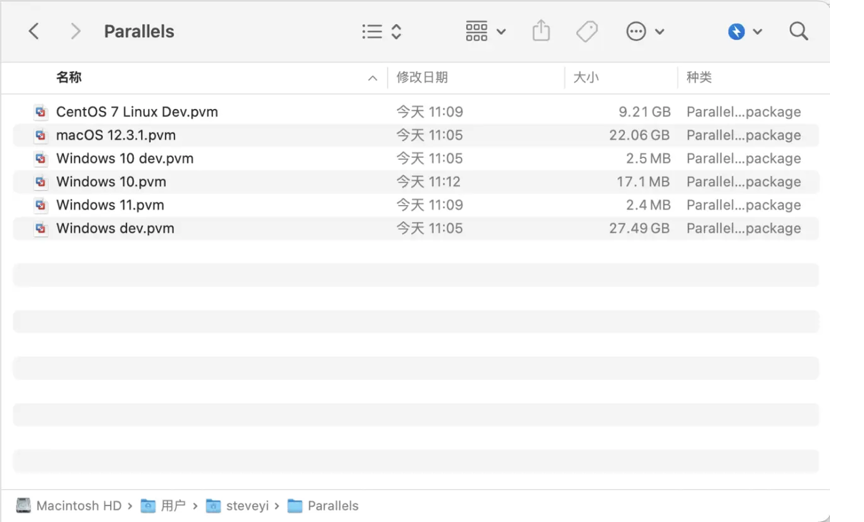Open the group-by grid dropdown
The image size is (864, 522).
(485, 31)
